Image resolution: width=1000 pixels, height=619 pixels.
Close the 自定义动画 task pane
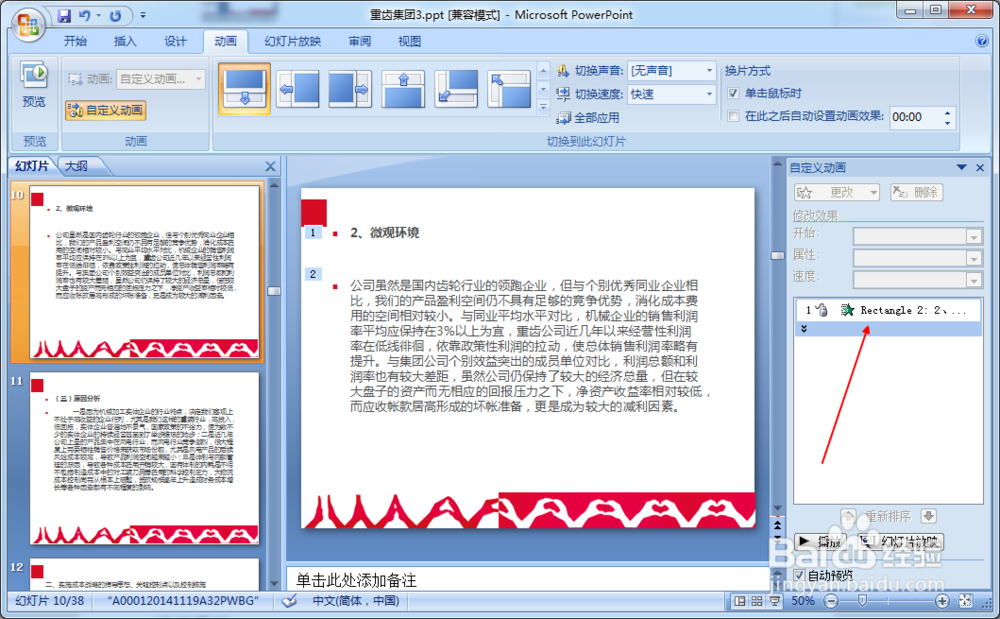[980, 168]
